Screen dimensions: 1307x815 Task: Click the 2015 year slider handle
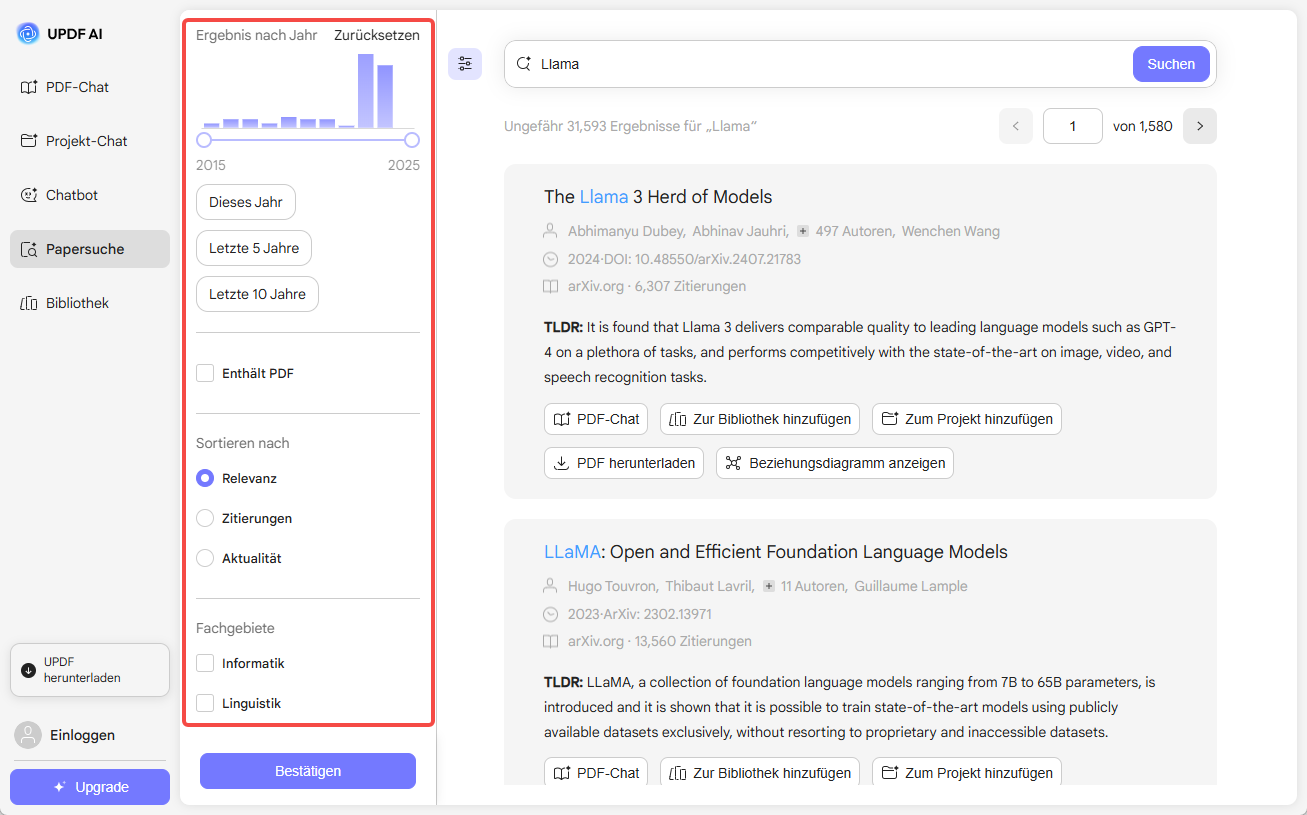pyautogui.click(x=204, y=140)
